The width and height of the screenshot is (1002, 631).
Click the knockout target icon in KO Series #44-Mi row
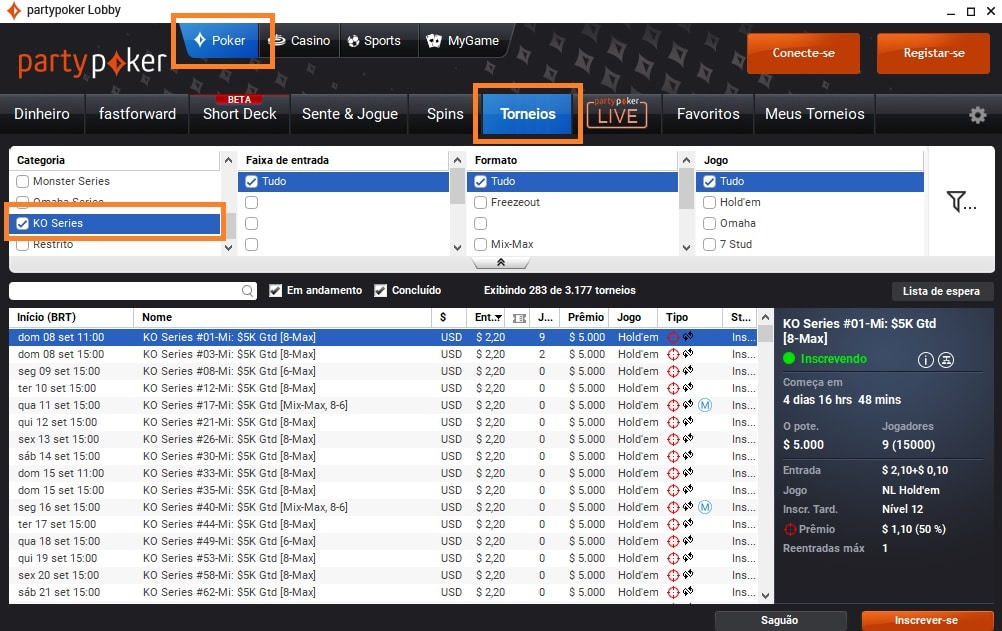tap(673, 524)
